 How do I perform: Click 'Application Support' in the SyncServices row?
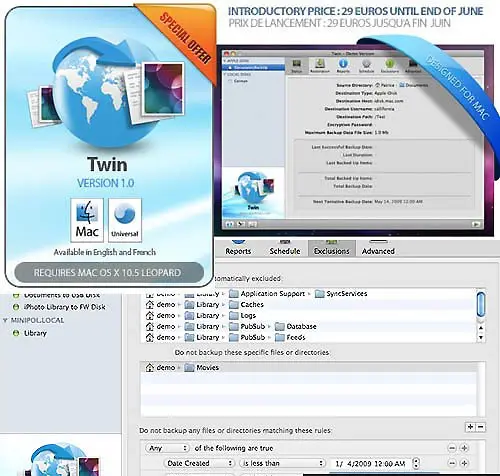pyautogui.click(x=272, y=294)
